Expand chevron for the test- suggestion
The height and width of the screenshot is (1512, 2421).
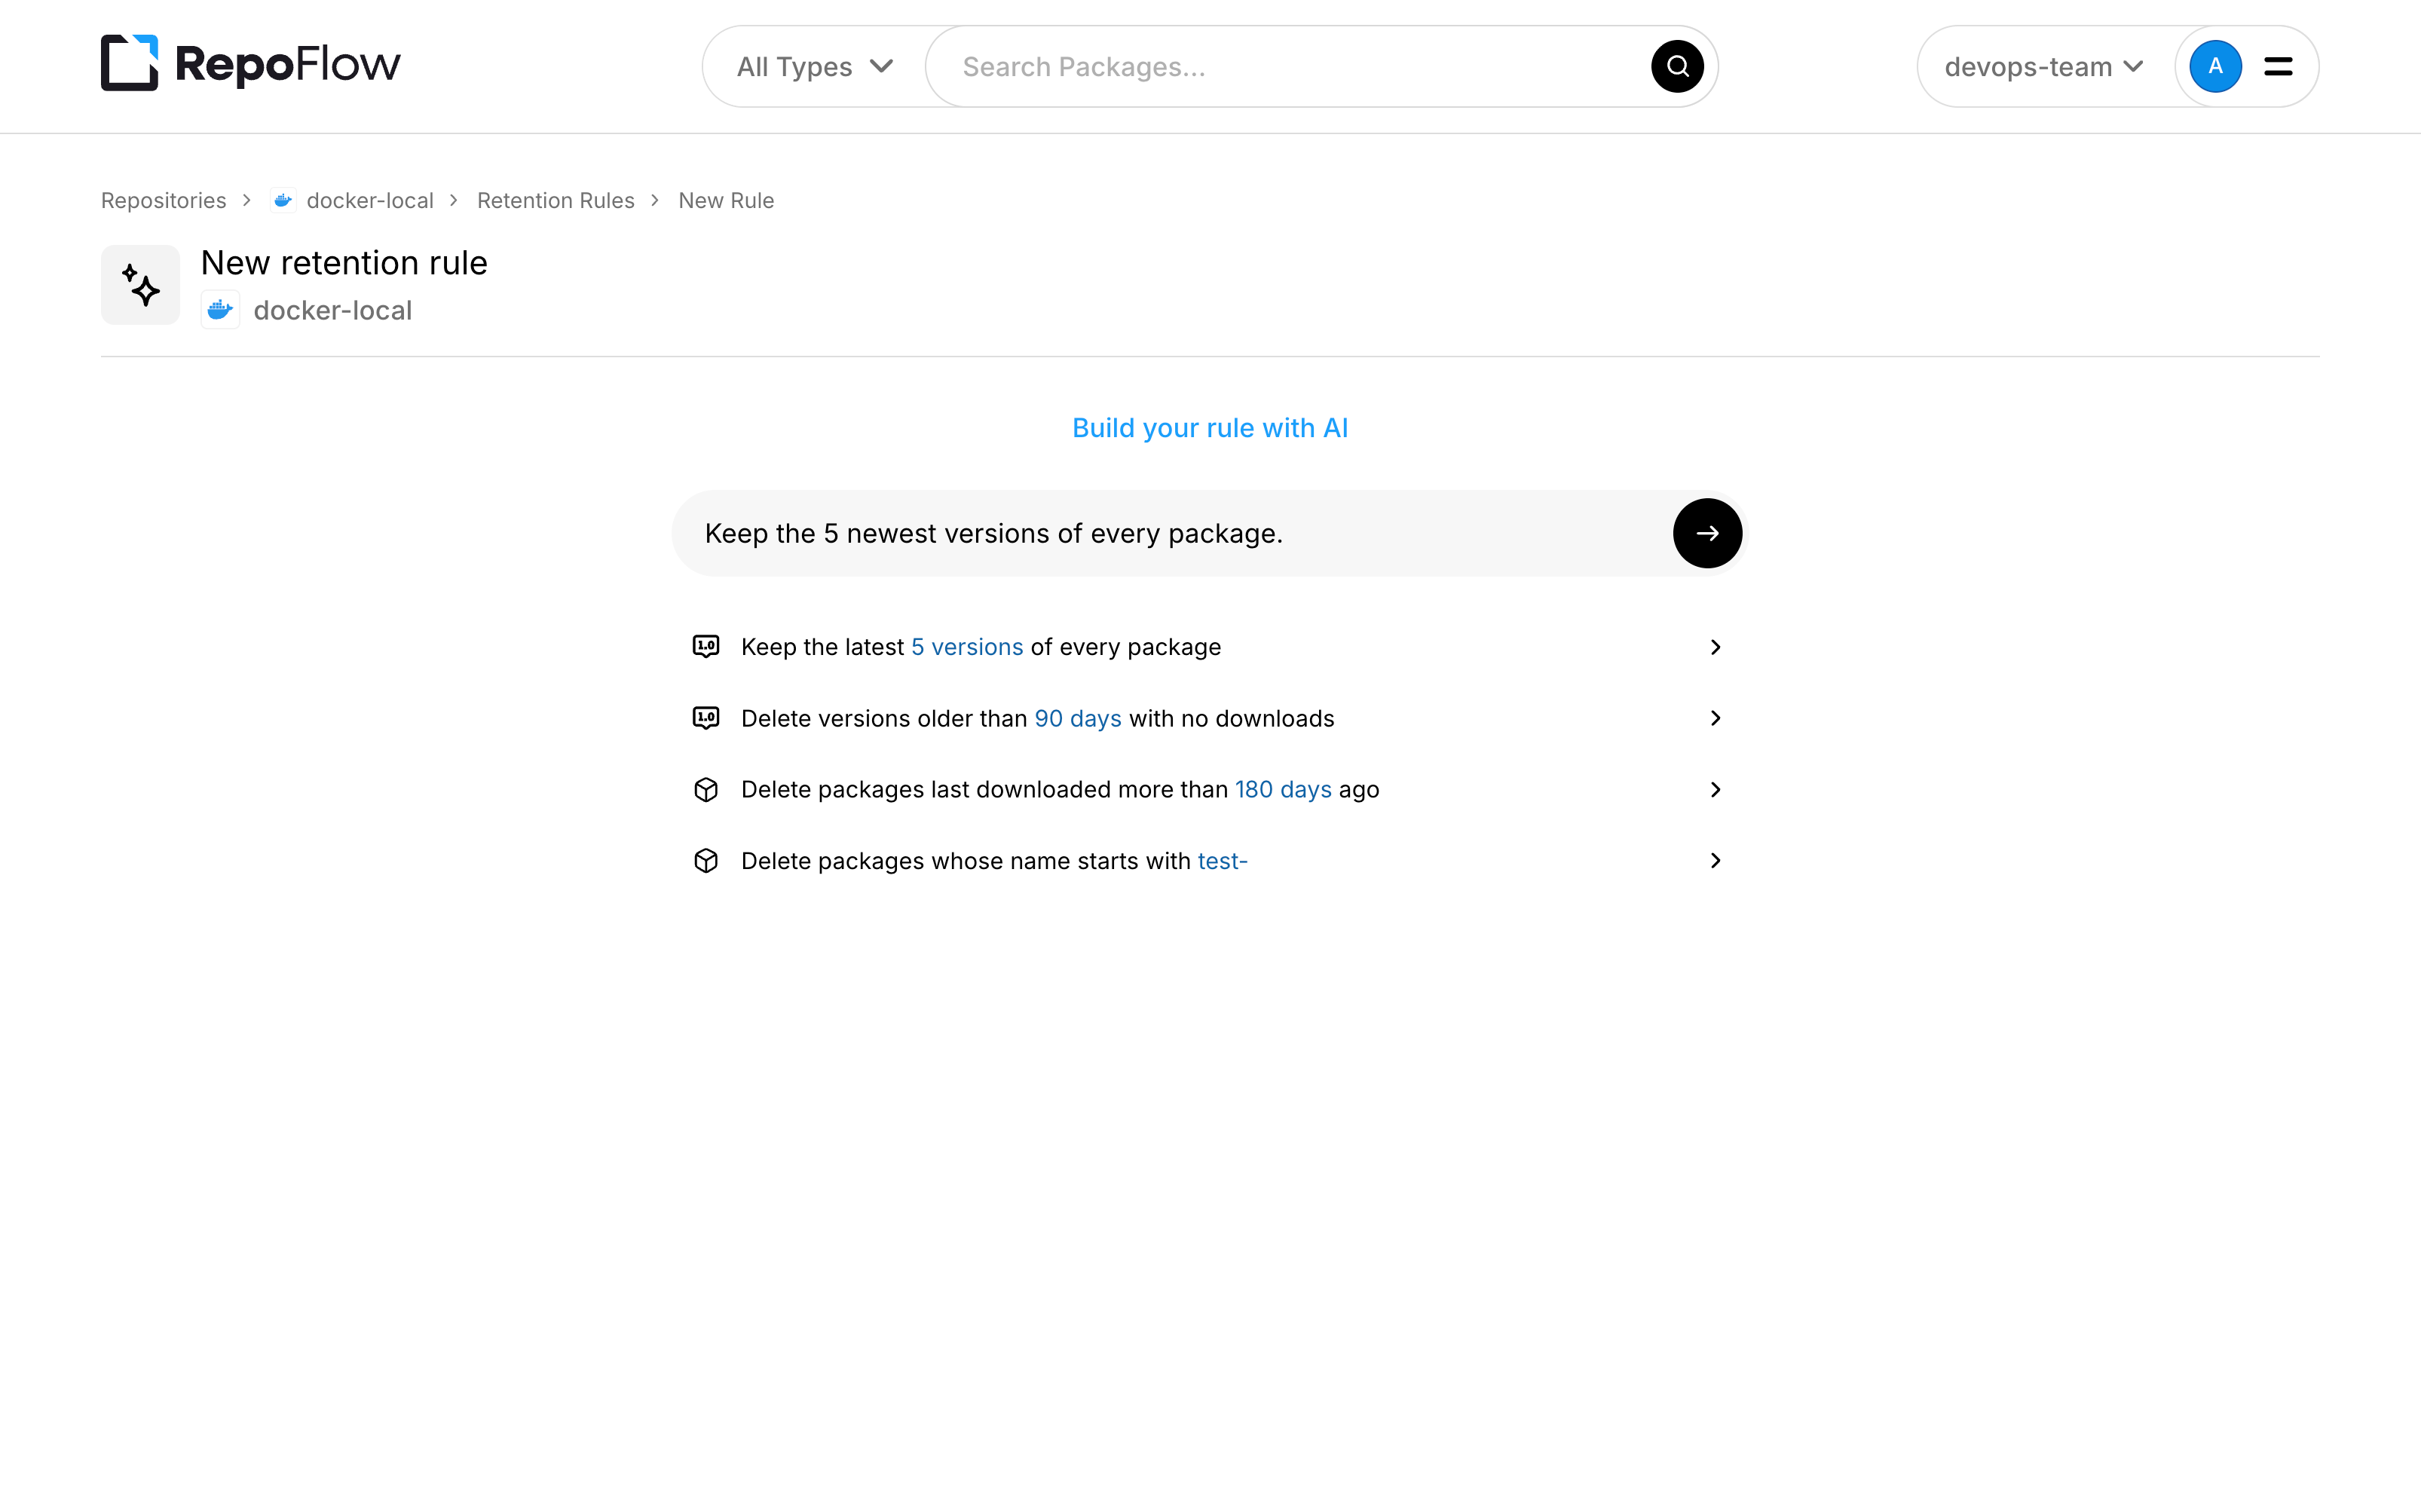point(1716,861)
